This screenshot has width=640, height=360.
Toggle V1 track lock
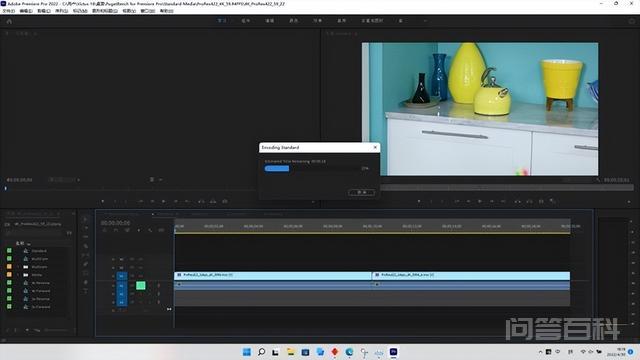coord(113,276)
